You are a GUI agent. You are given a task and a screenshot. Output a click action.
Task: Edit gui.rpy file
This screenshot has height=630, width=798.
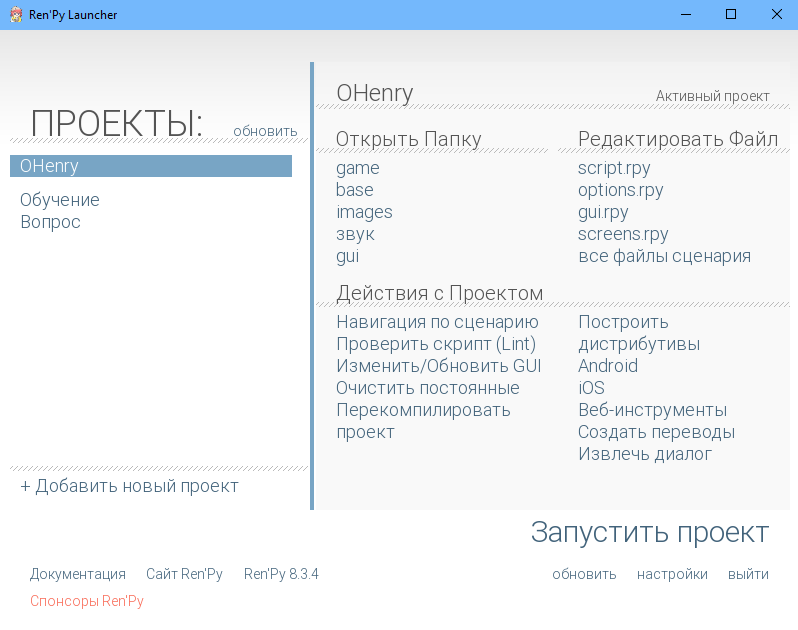coord(603,212)
